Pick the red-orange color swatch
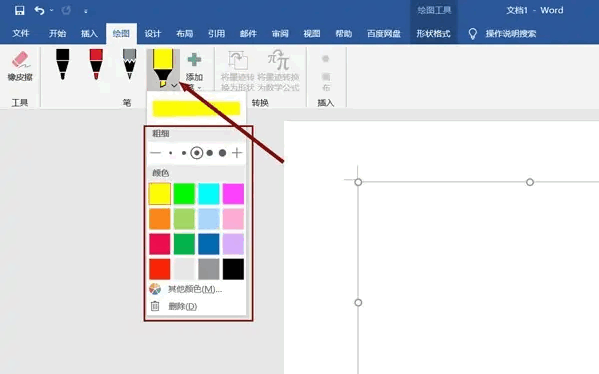This screenshot has height=374, width=599. 160,269
